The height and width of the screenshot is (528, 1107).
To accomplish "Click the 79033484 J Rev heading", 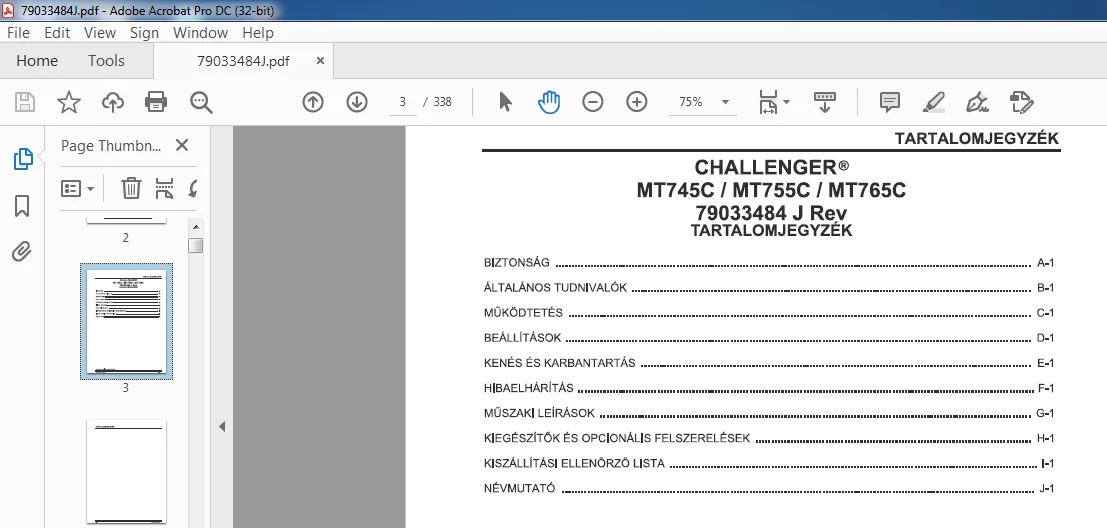I will click(x=771, y=212).
